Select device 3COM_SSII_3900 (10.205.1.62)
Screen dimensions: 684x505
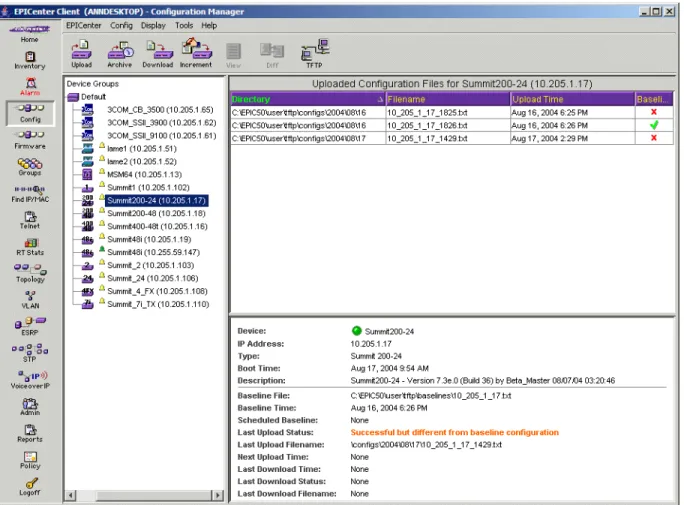point(161,123)
